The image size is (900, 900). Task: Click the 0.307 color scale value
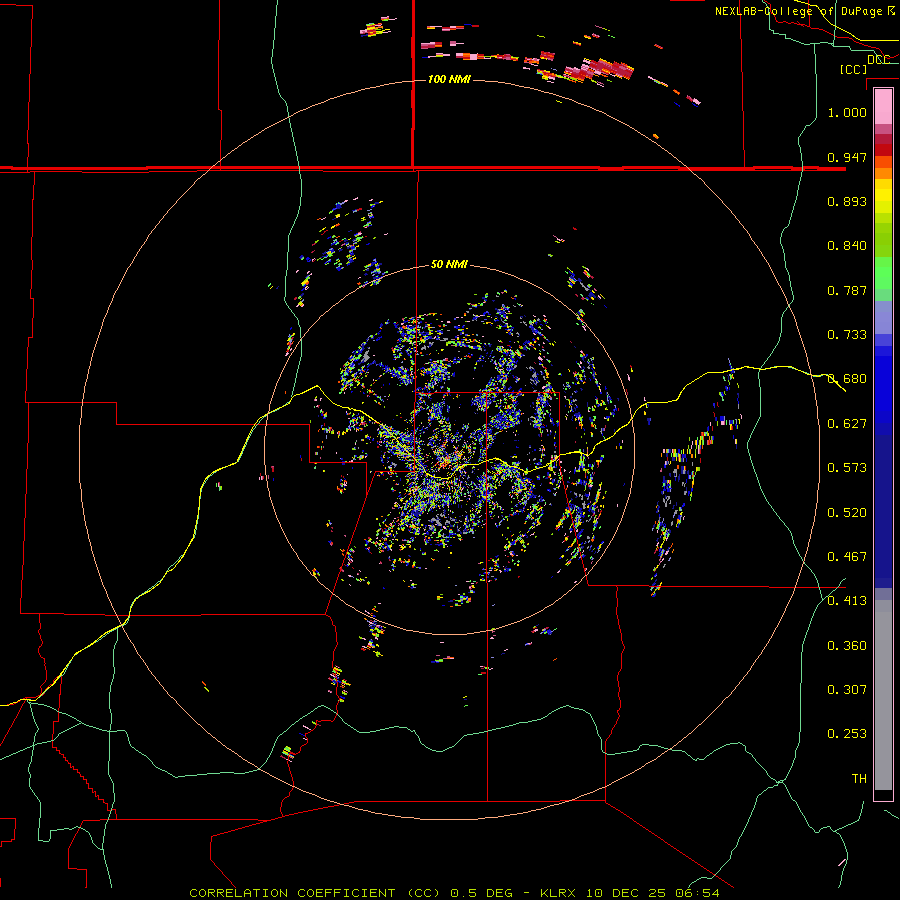point(847,690)
